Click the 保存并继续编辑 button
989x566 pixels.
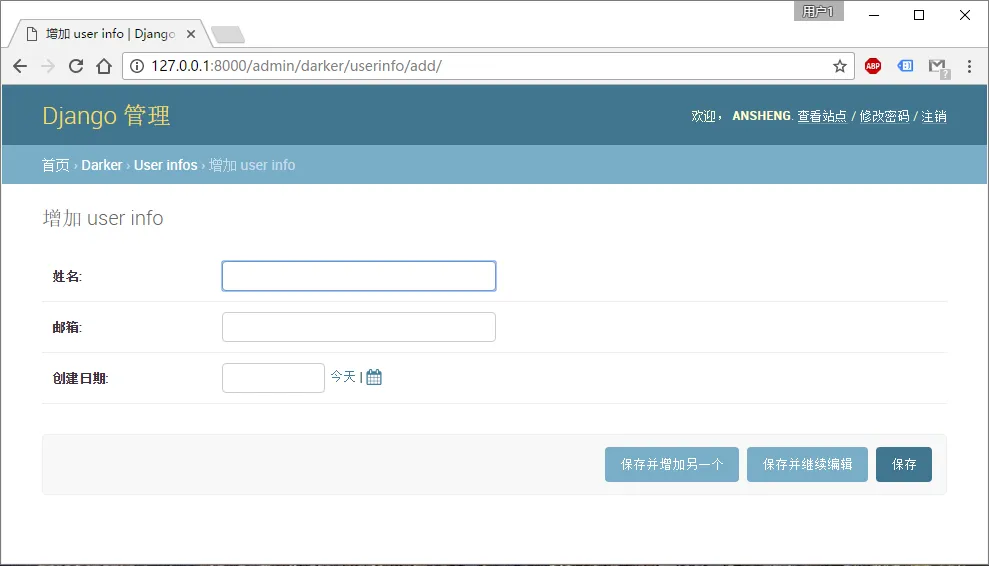point(807,464)
